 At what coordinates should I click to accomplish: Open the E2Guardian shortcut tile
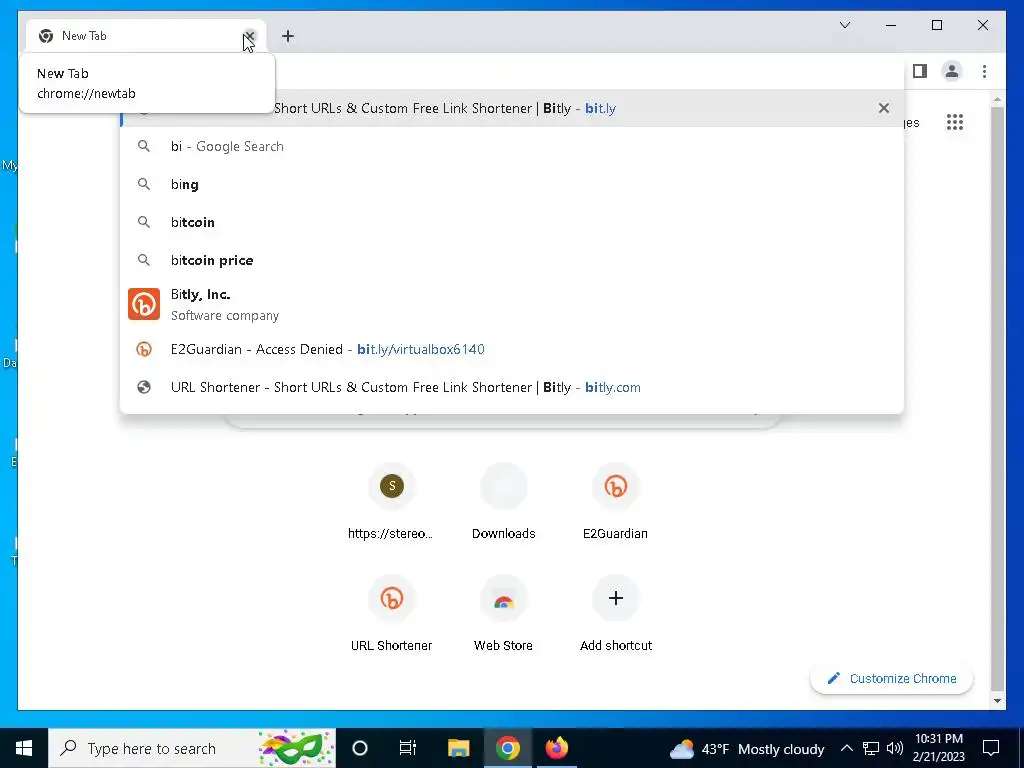click(615, 502)
